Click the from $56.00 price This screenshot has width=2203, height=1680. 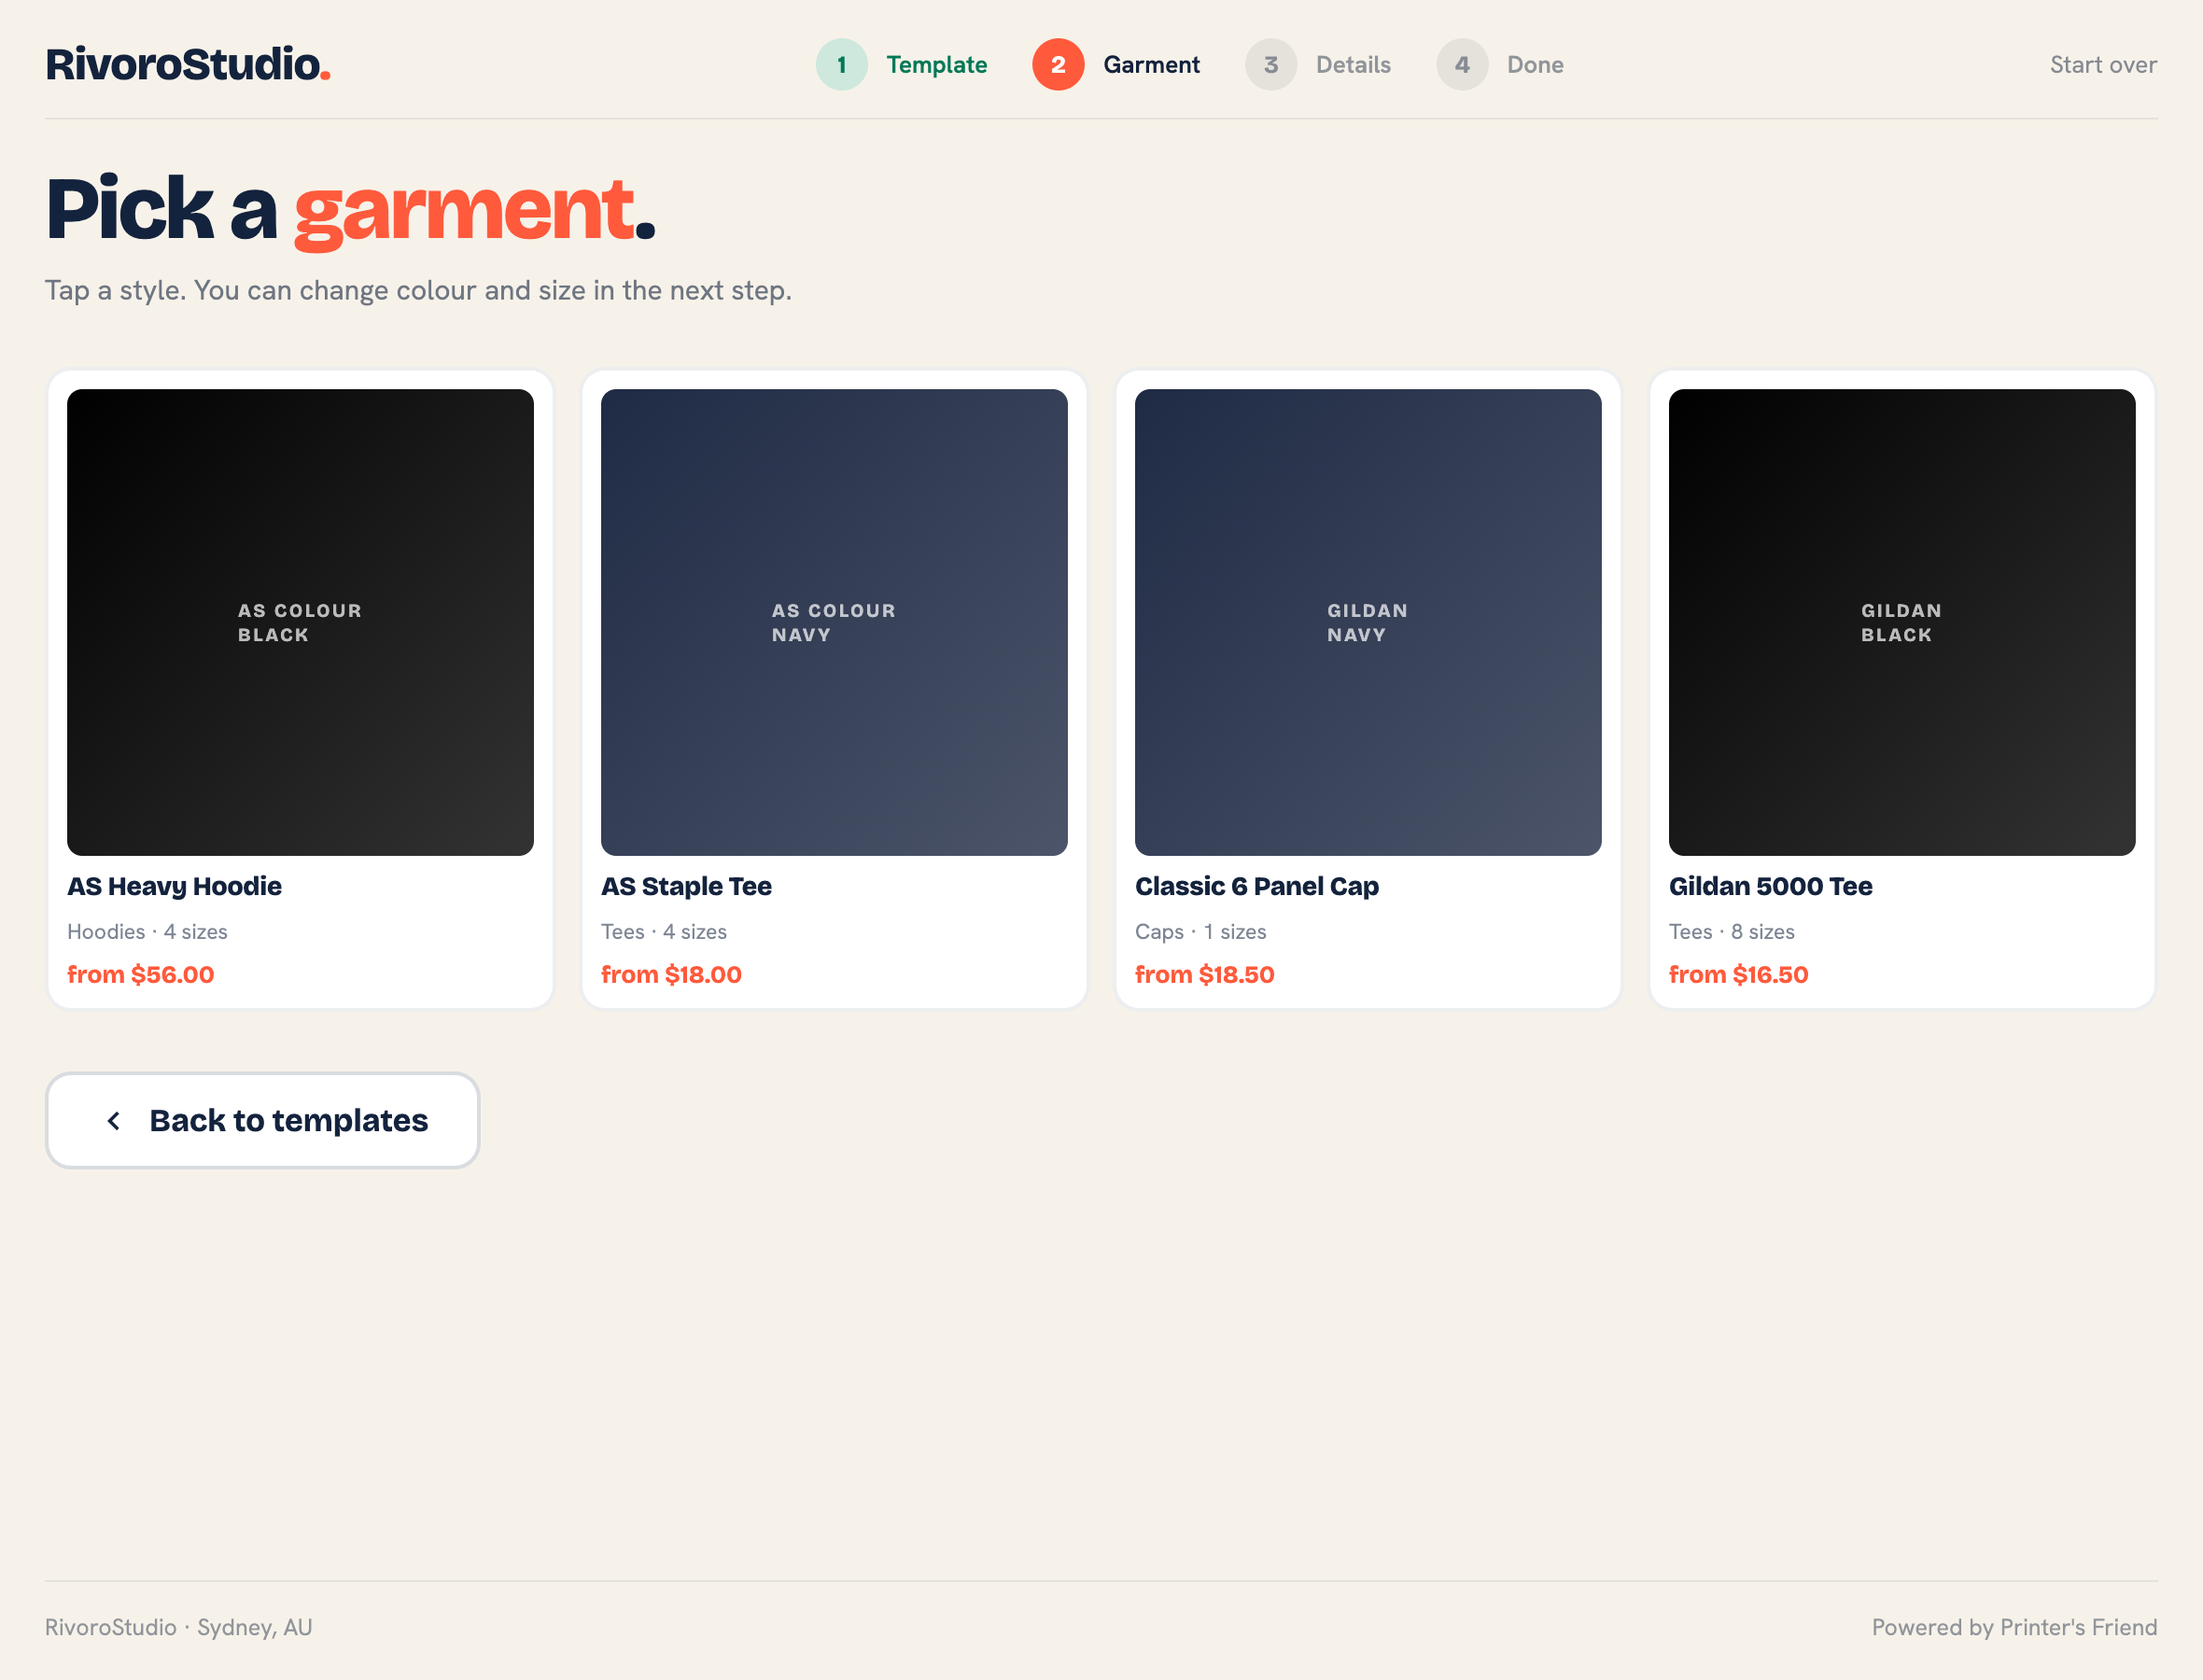pos(141,975)
